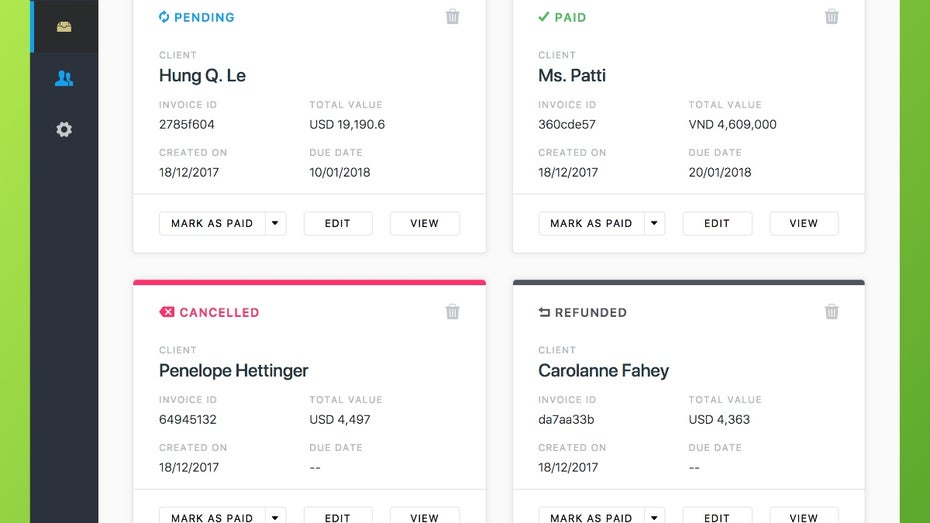Viewport: 930px width, 523px height.
Task: Edit Ms. Patti's invoice
Action: pyautogui.click(x=717, y=223)
